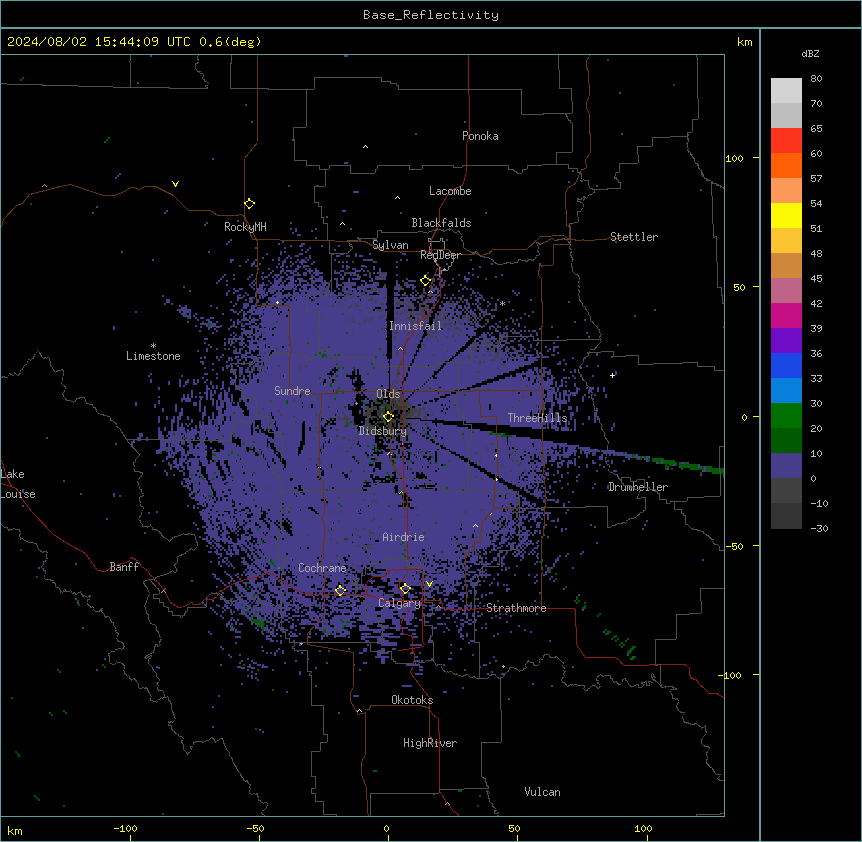The width and height of the screenshot is (862, 842).
Task: Select the km label beside the bottom axis
Action: [15, 831]
